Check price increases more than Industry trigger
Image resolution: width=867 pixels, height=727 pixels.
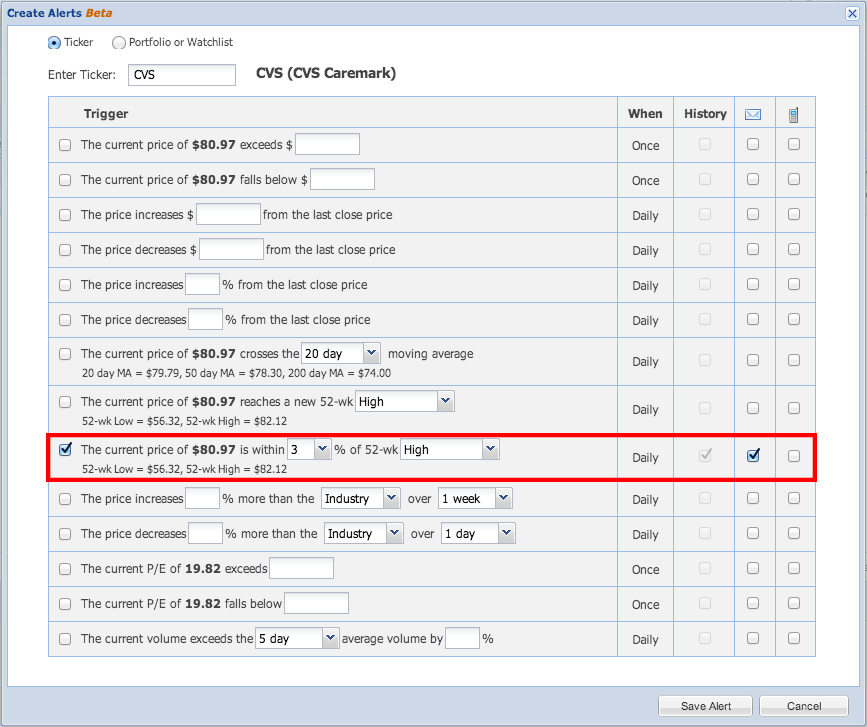(x=65, y=499)
